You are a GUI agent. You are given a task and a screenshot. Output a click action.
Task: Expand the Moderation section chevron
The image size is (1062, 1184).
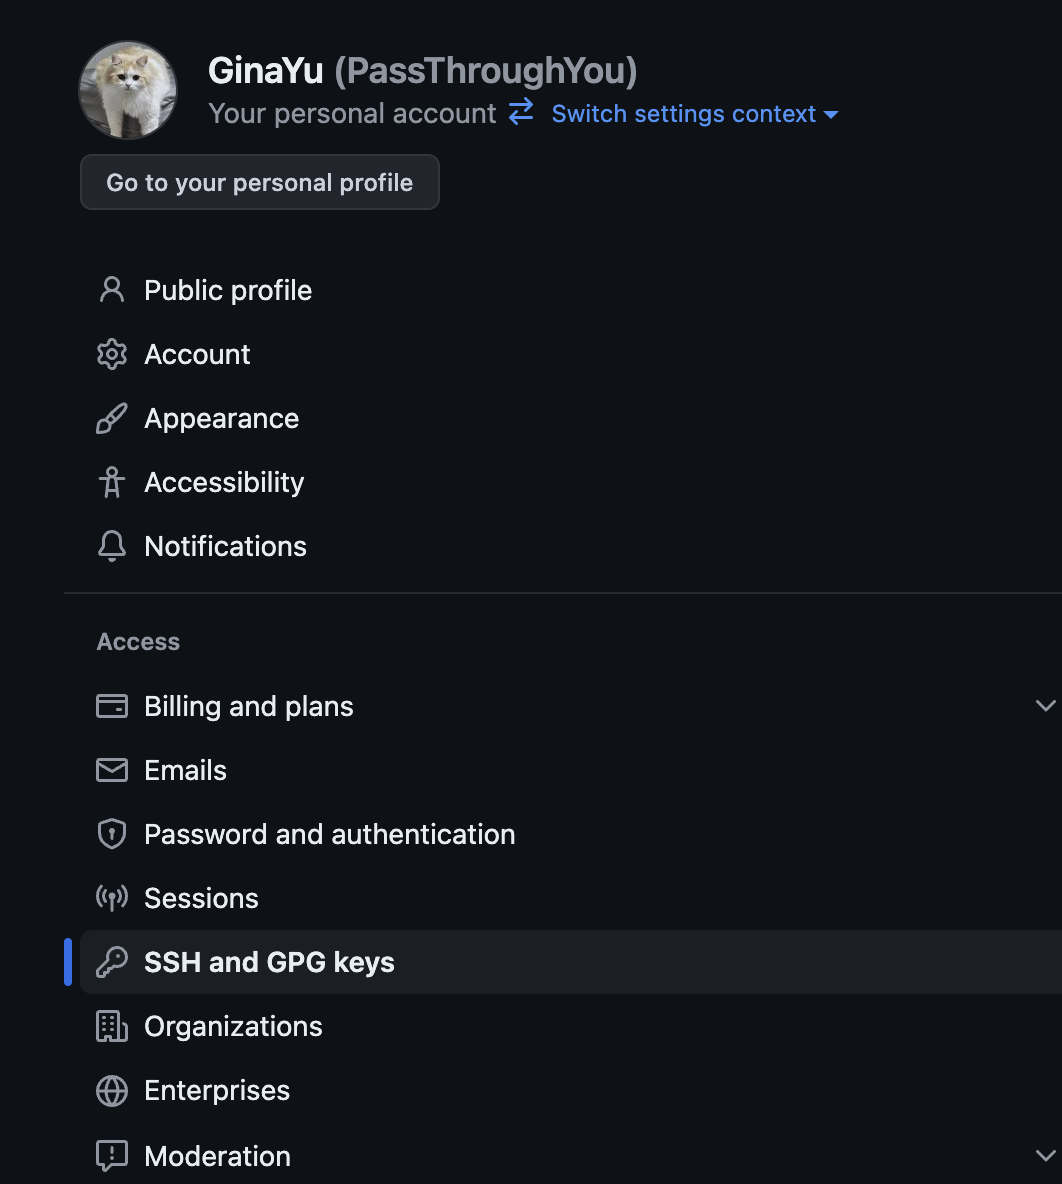[x=1045, y=1156]
